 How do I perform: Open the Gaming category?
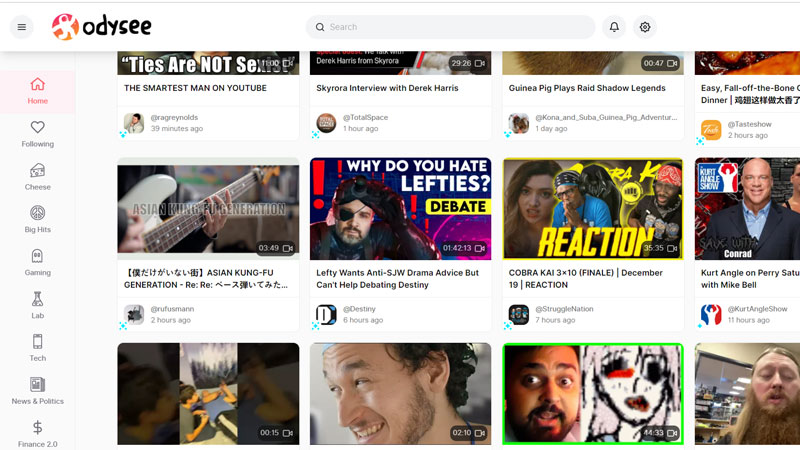[x=38, y=262]
